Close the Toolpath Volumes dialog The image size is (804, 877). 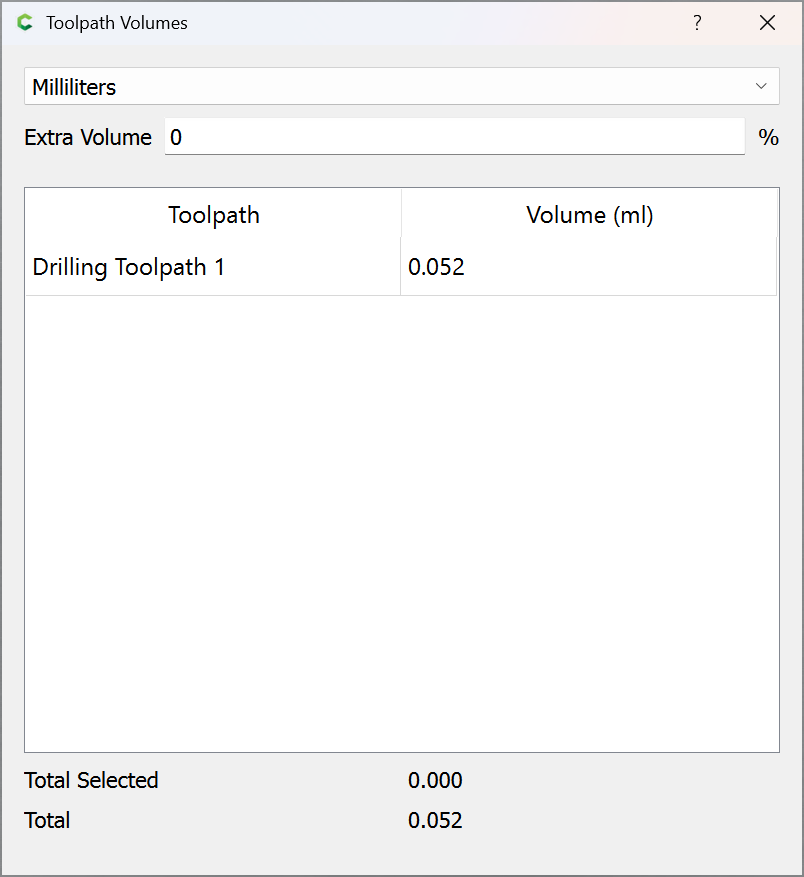pyautogui.click(x=767, y=23)
